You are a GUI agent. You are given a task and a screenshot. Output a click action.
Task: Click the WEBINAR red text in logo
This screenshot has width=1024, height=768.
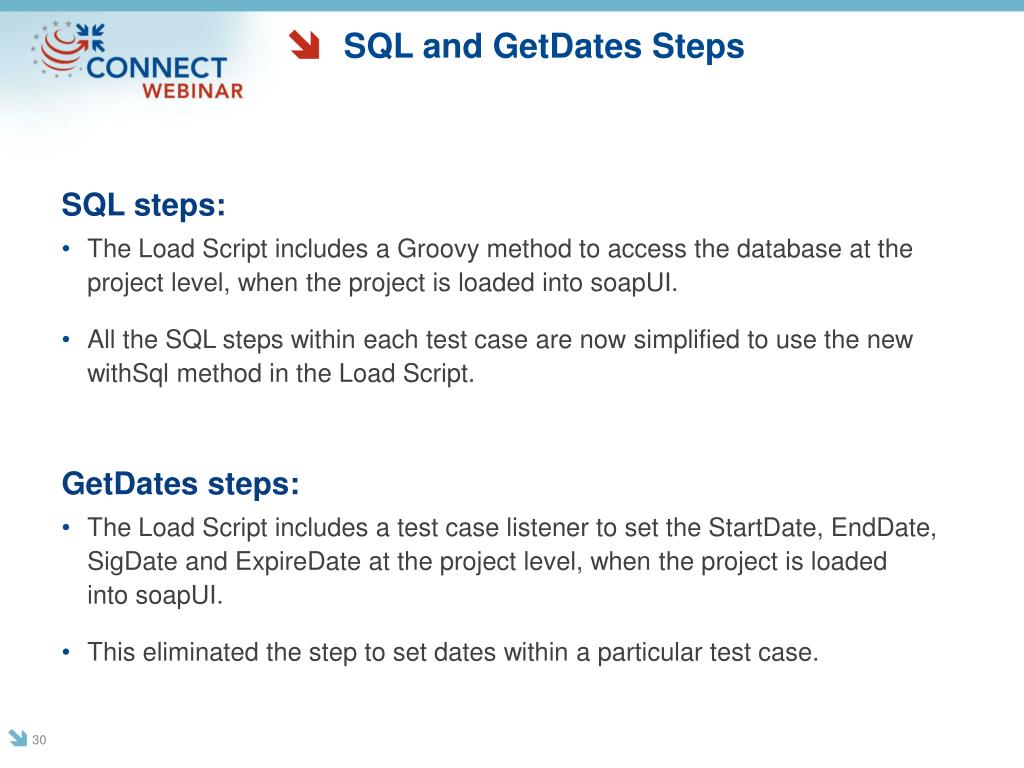[x=193, y=91]
